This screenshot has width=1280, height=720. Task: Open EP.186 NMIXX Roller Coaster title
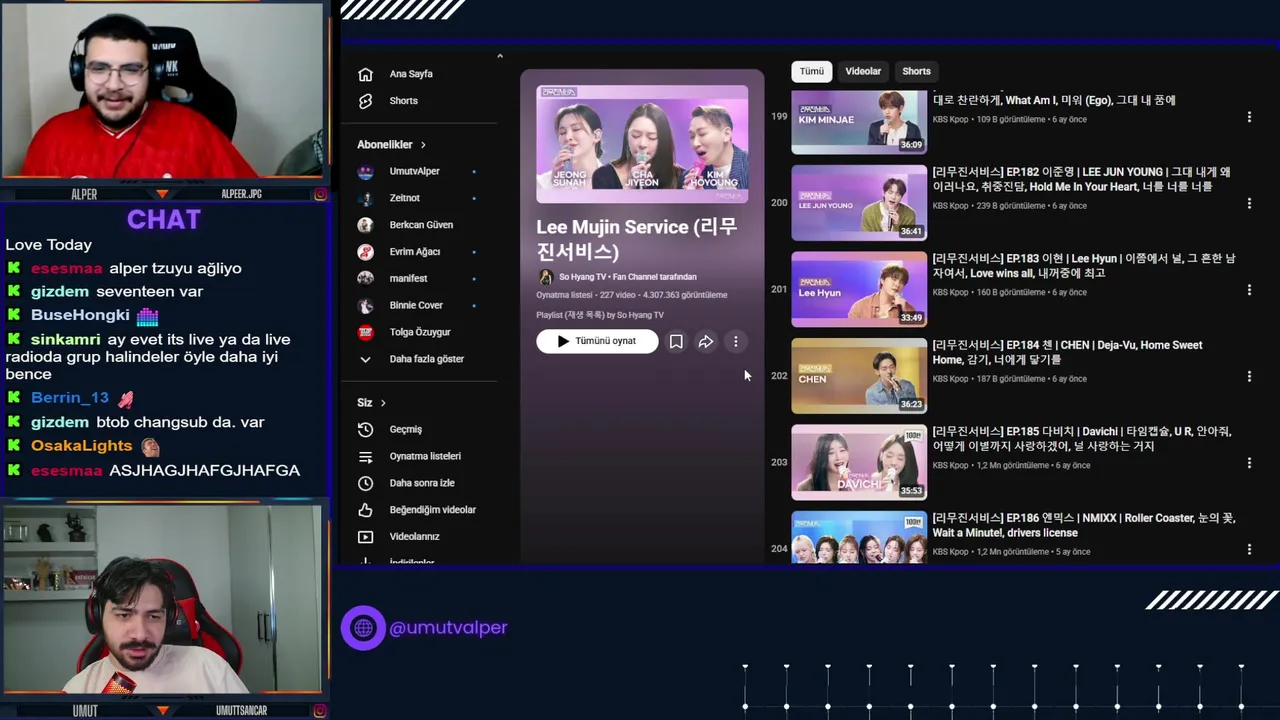point(1084,525)
